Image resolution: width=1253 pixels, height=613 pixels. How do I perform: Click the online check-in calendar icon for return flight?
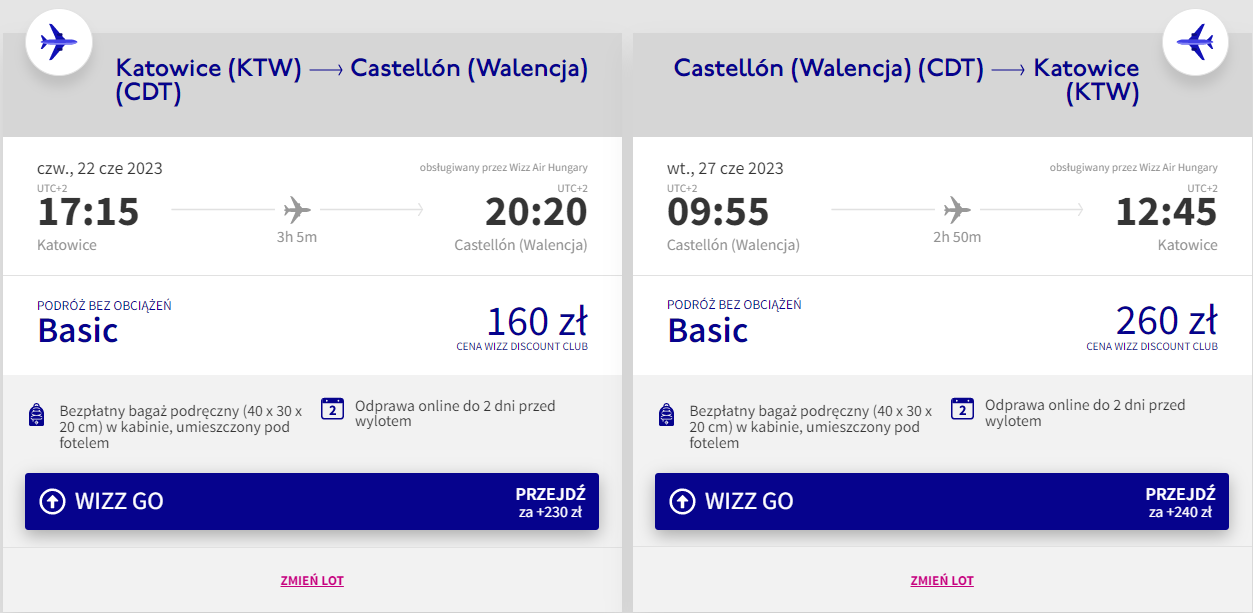[x=962, y=408]
